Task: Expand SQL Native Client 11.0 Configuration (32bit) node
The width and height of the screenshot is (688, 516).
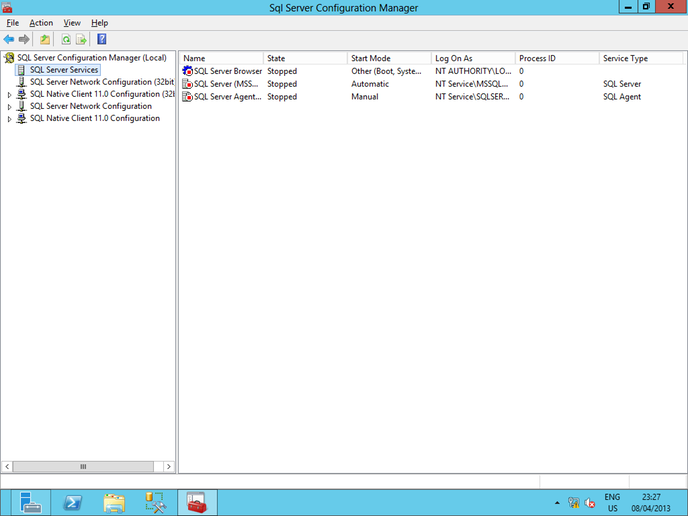Action: click(x=9, y=94)
